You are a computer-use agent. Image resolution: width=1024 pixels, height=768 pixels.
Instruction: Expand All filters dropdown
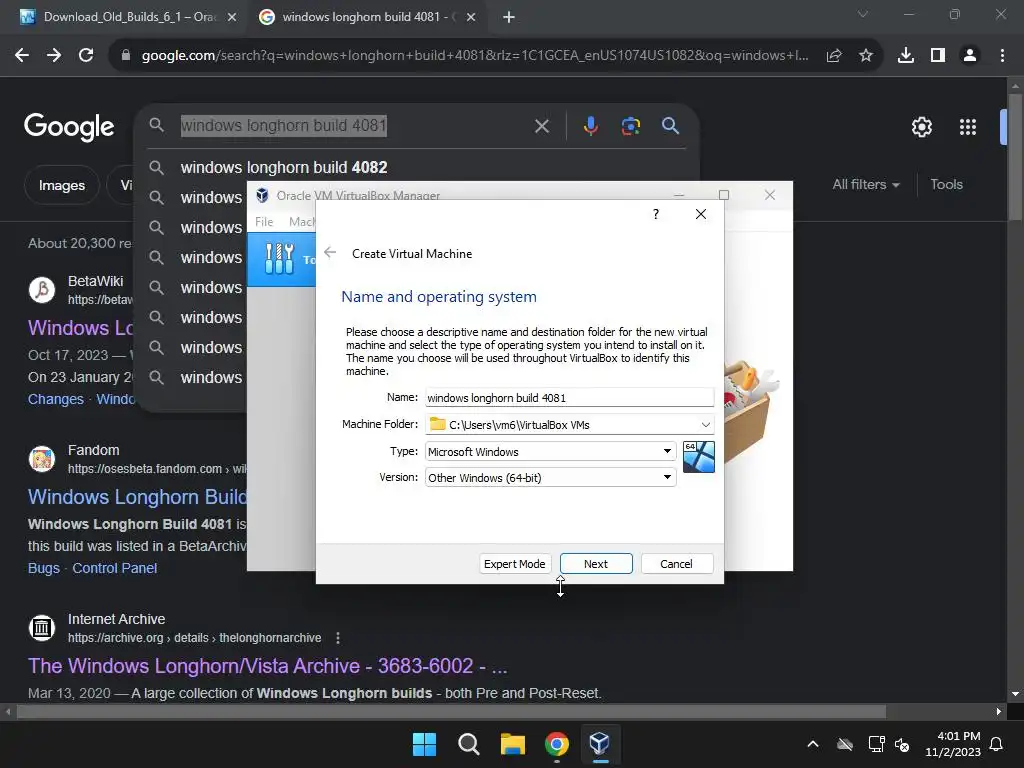click(x=866, y=185)
